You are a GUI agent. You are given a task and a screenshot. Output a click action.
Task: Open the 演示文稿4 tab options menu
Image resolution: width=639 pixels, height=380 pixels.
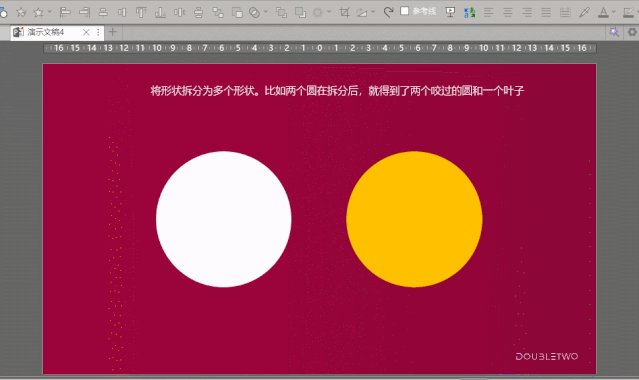tap(98, 32)
